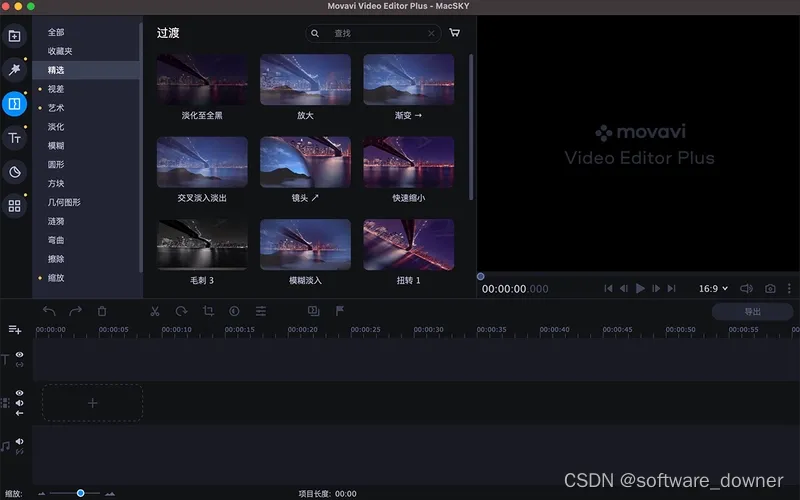Select the 镜头 transition thumbnail
This screenshot has height=500, width=800.
point(305,162)
